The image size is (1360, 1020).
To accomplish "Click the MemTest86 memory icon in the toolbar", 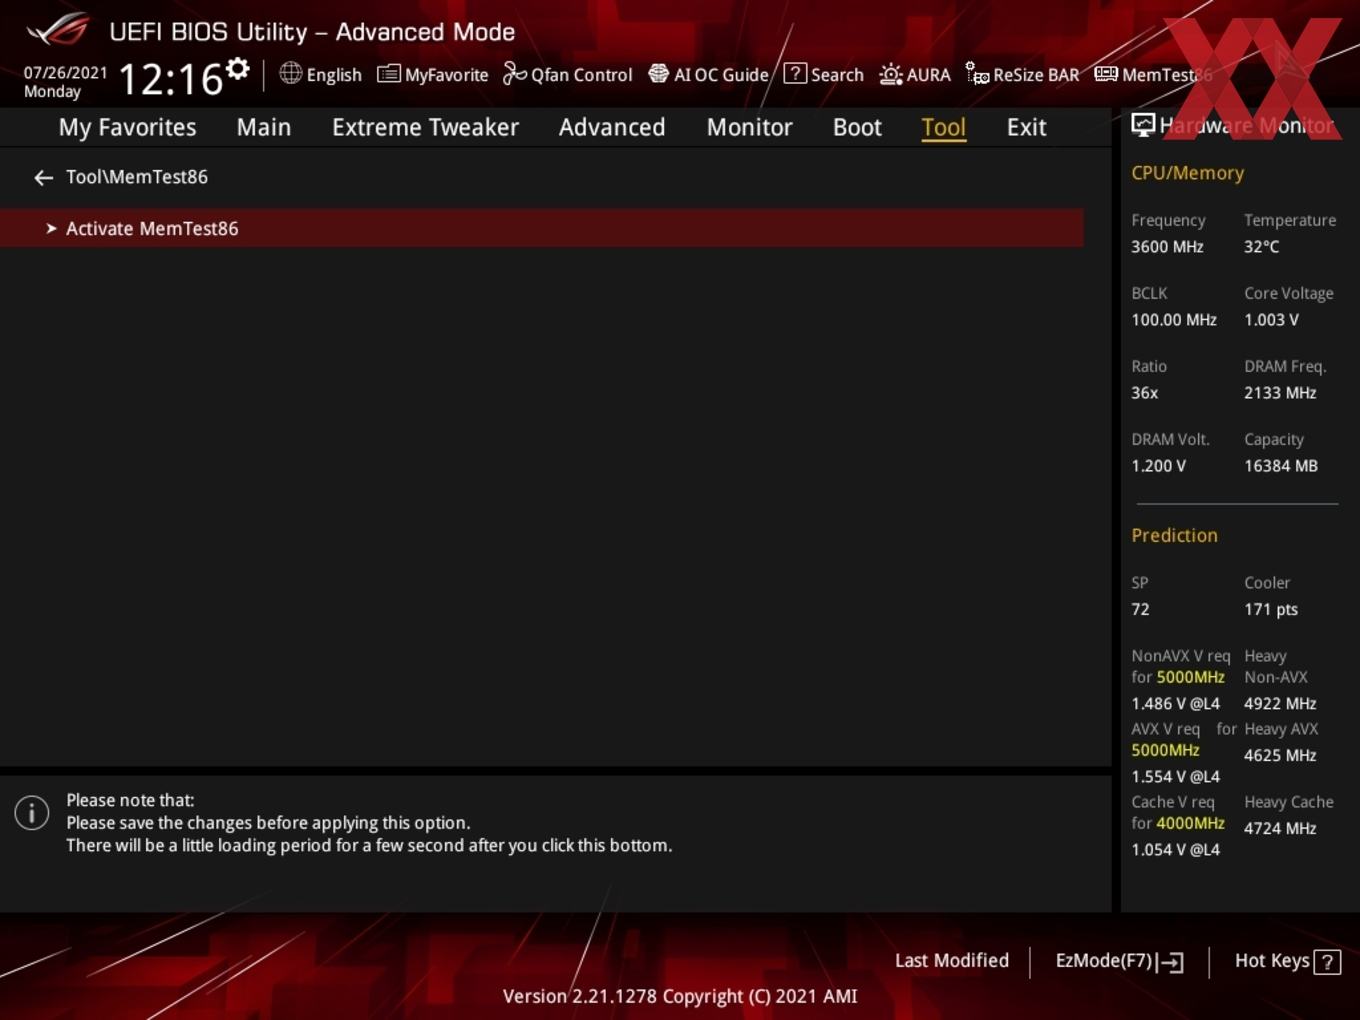I will 1106,74.
